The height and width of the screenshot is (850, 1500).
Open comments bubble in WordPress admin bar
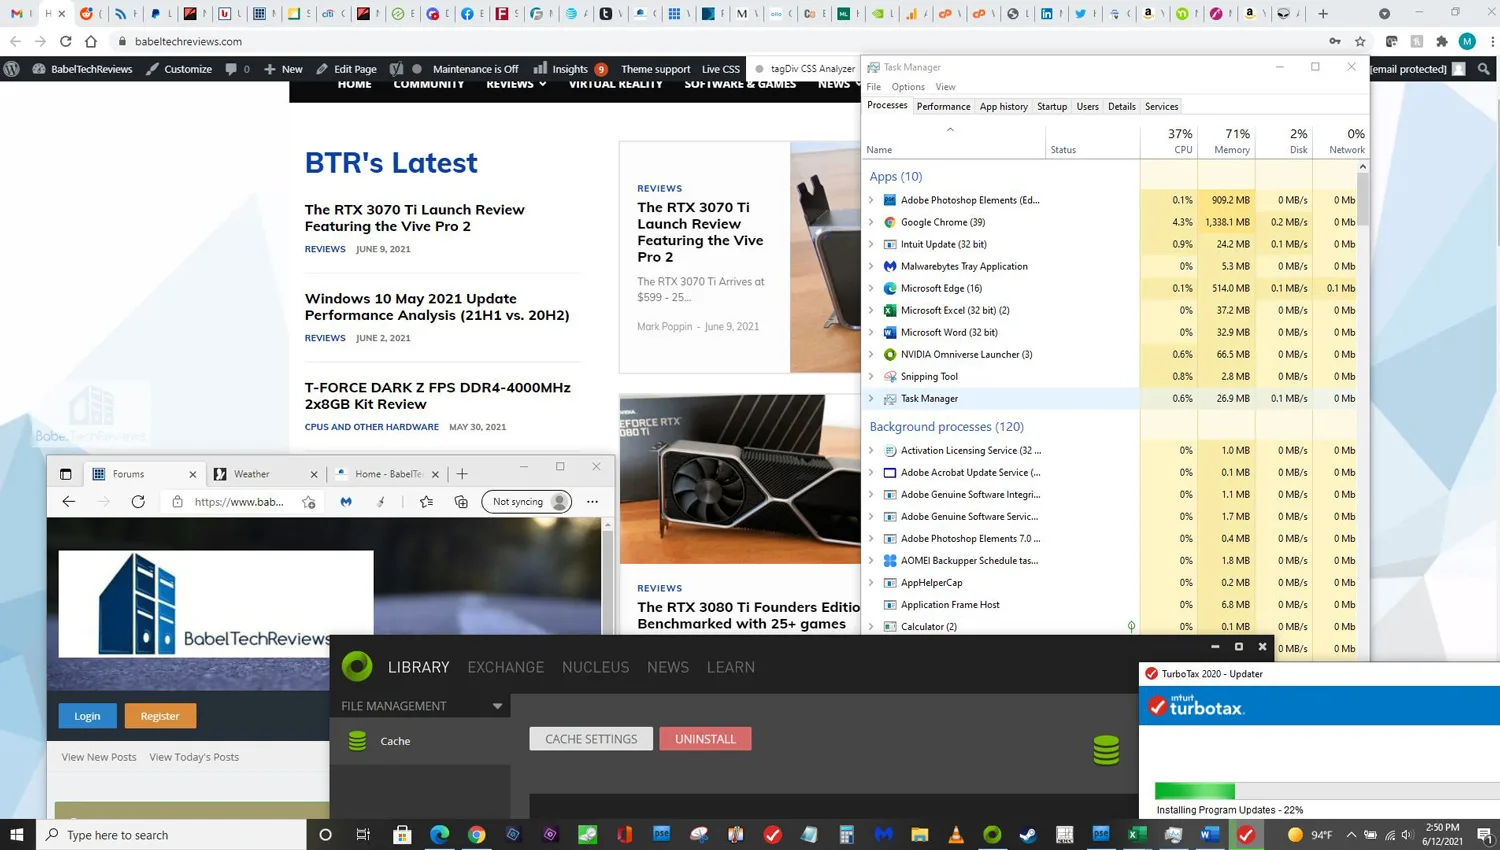(x=237, y=69)
